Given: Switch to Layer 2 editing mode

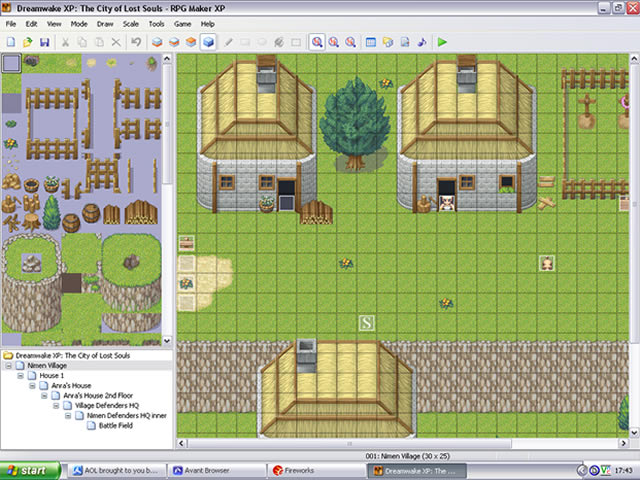Looking at the screenshot, I should (174, 42).
